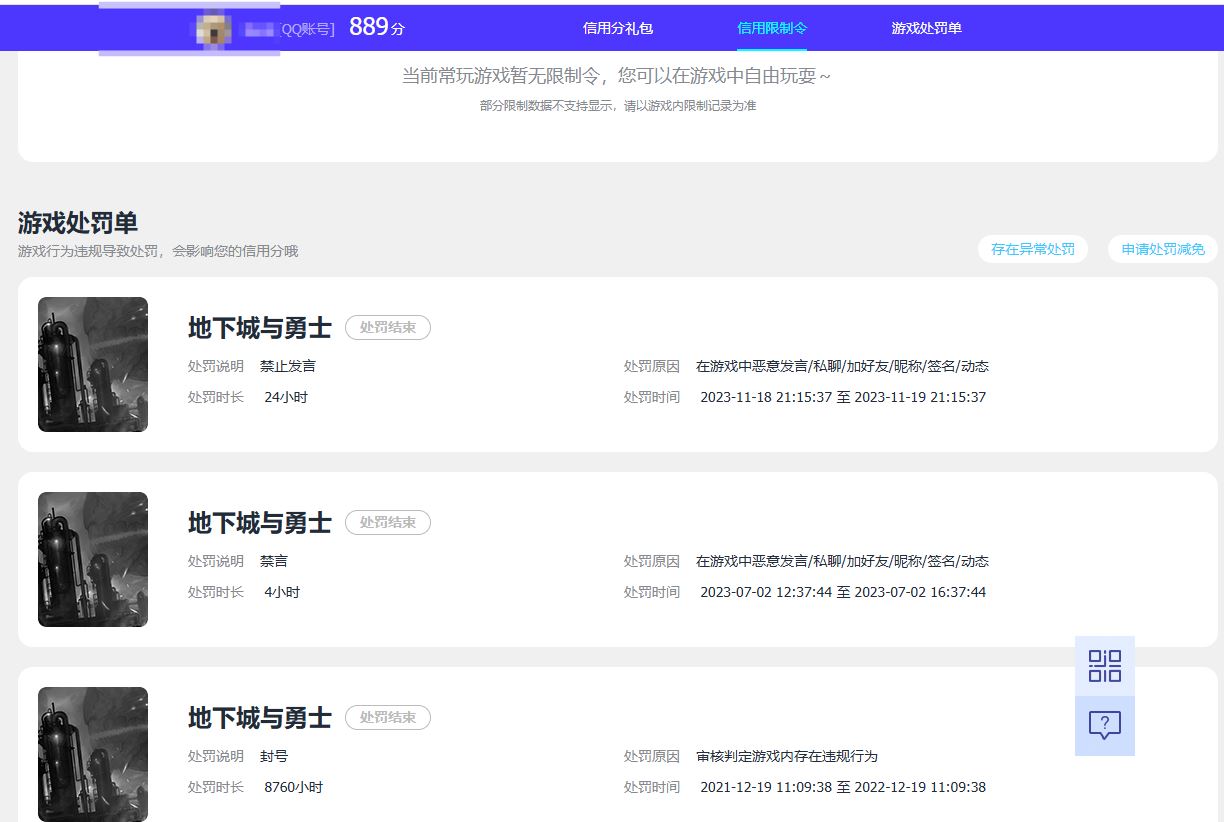Select game thumbnail of the 4小时 禁言 record
The height and width of the screenshot is (822, 1224).
(x=93, y=559)
